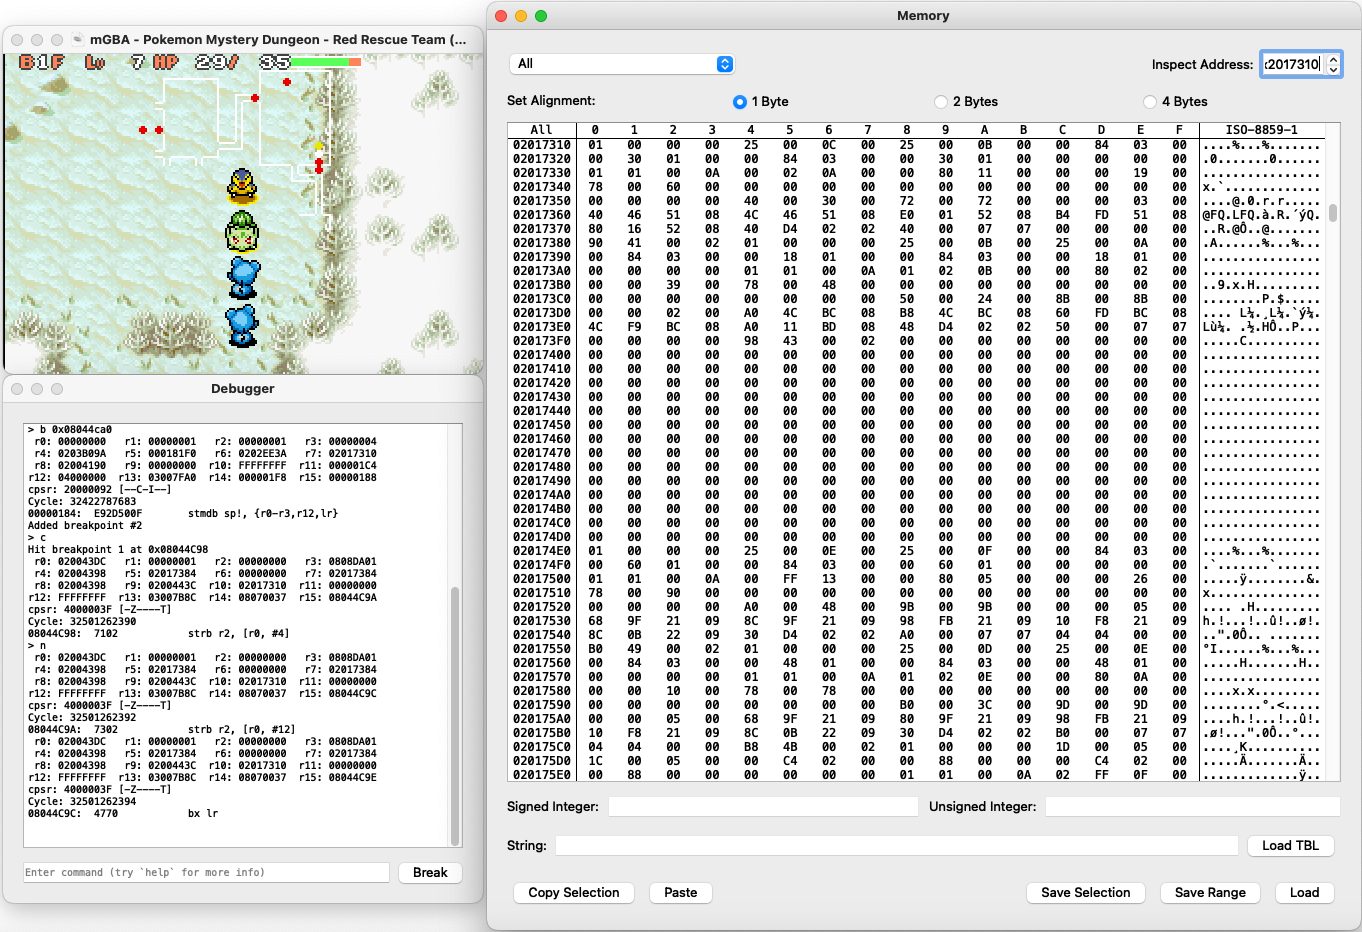Click the green zoom button on Memory window

click(541, 16)
